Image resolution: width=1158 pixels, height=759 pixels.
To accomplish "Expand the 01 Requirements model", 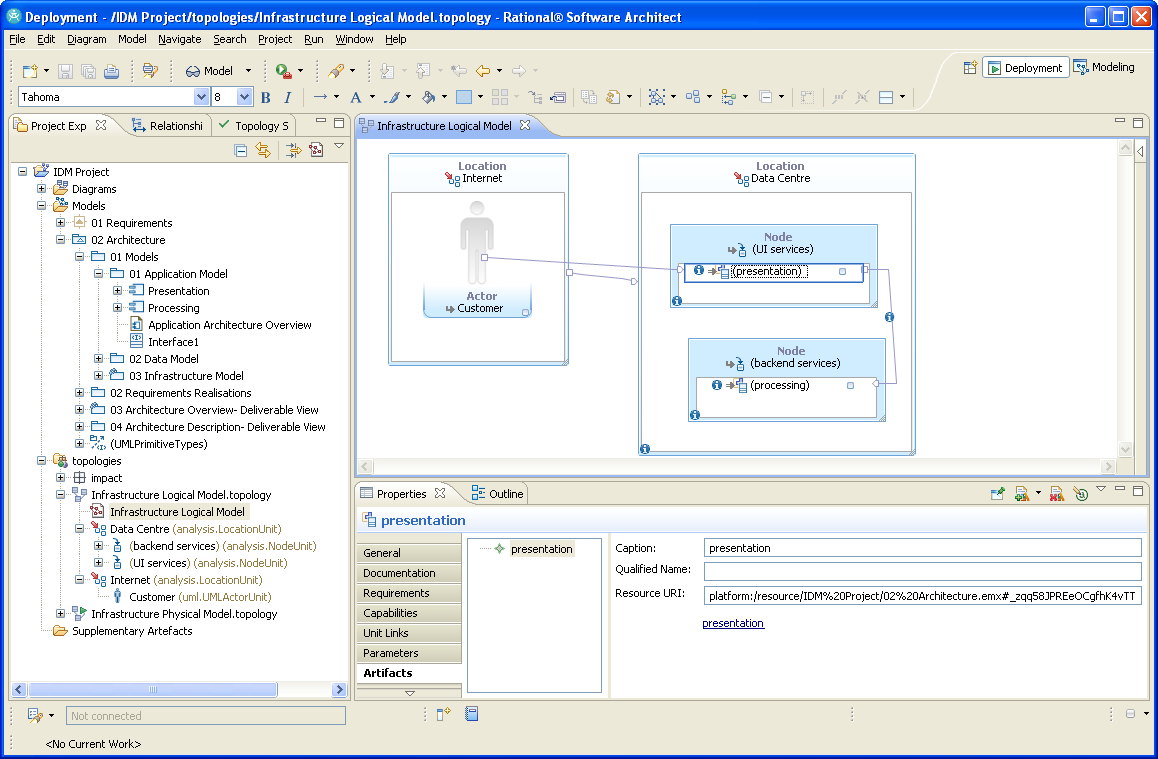I will pos(61,222).
